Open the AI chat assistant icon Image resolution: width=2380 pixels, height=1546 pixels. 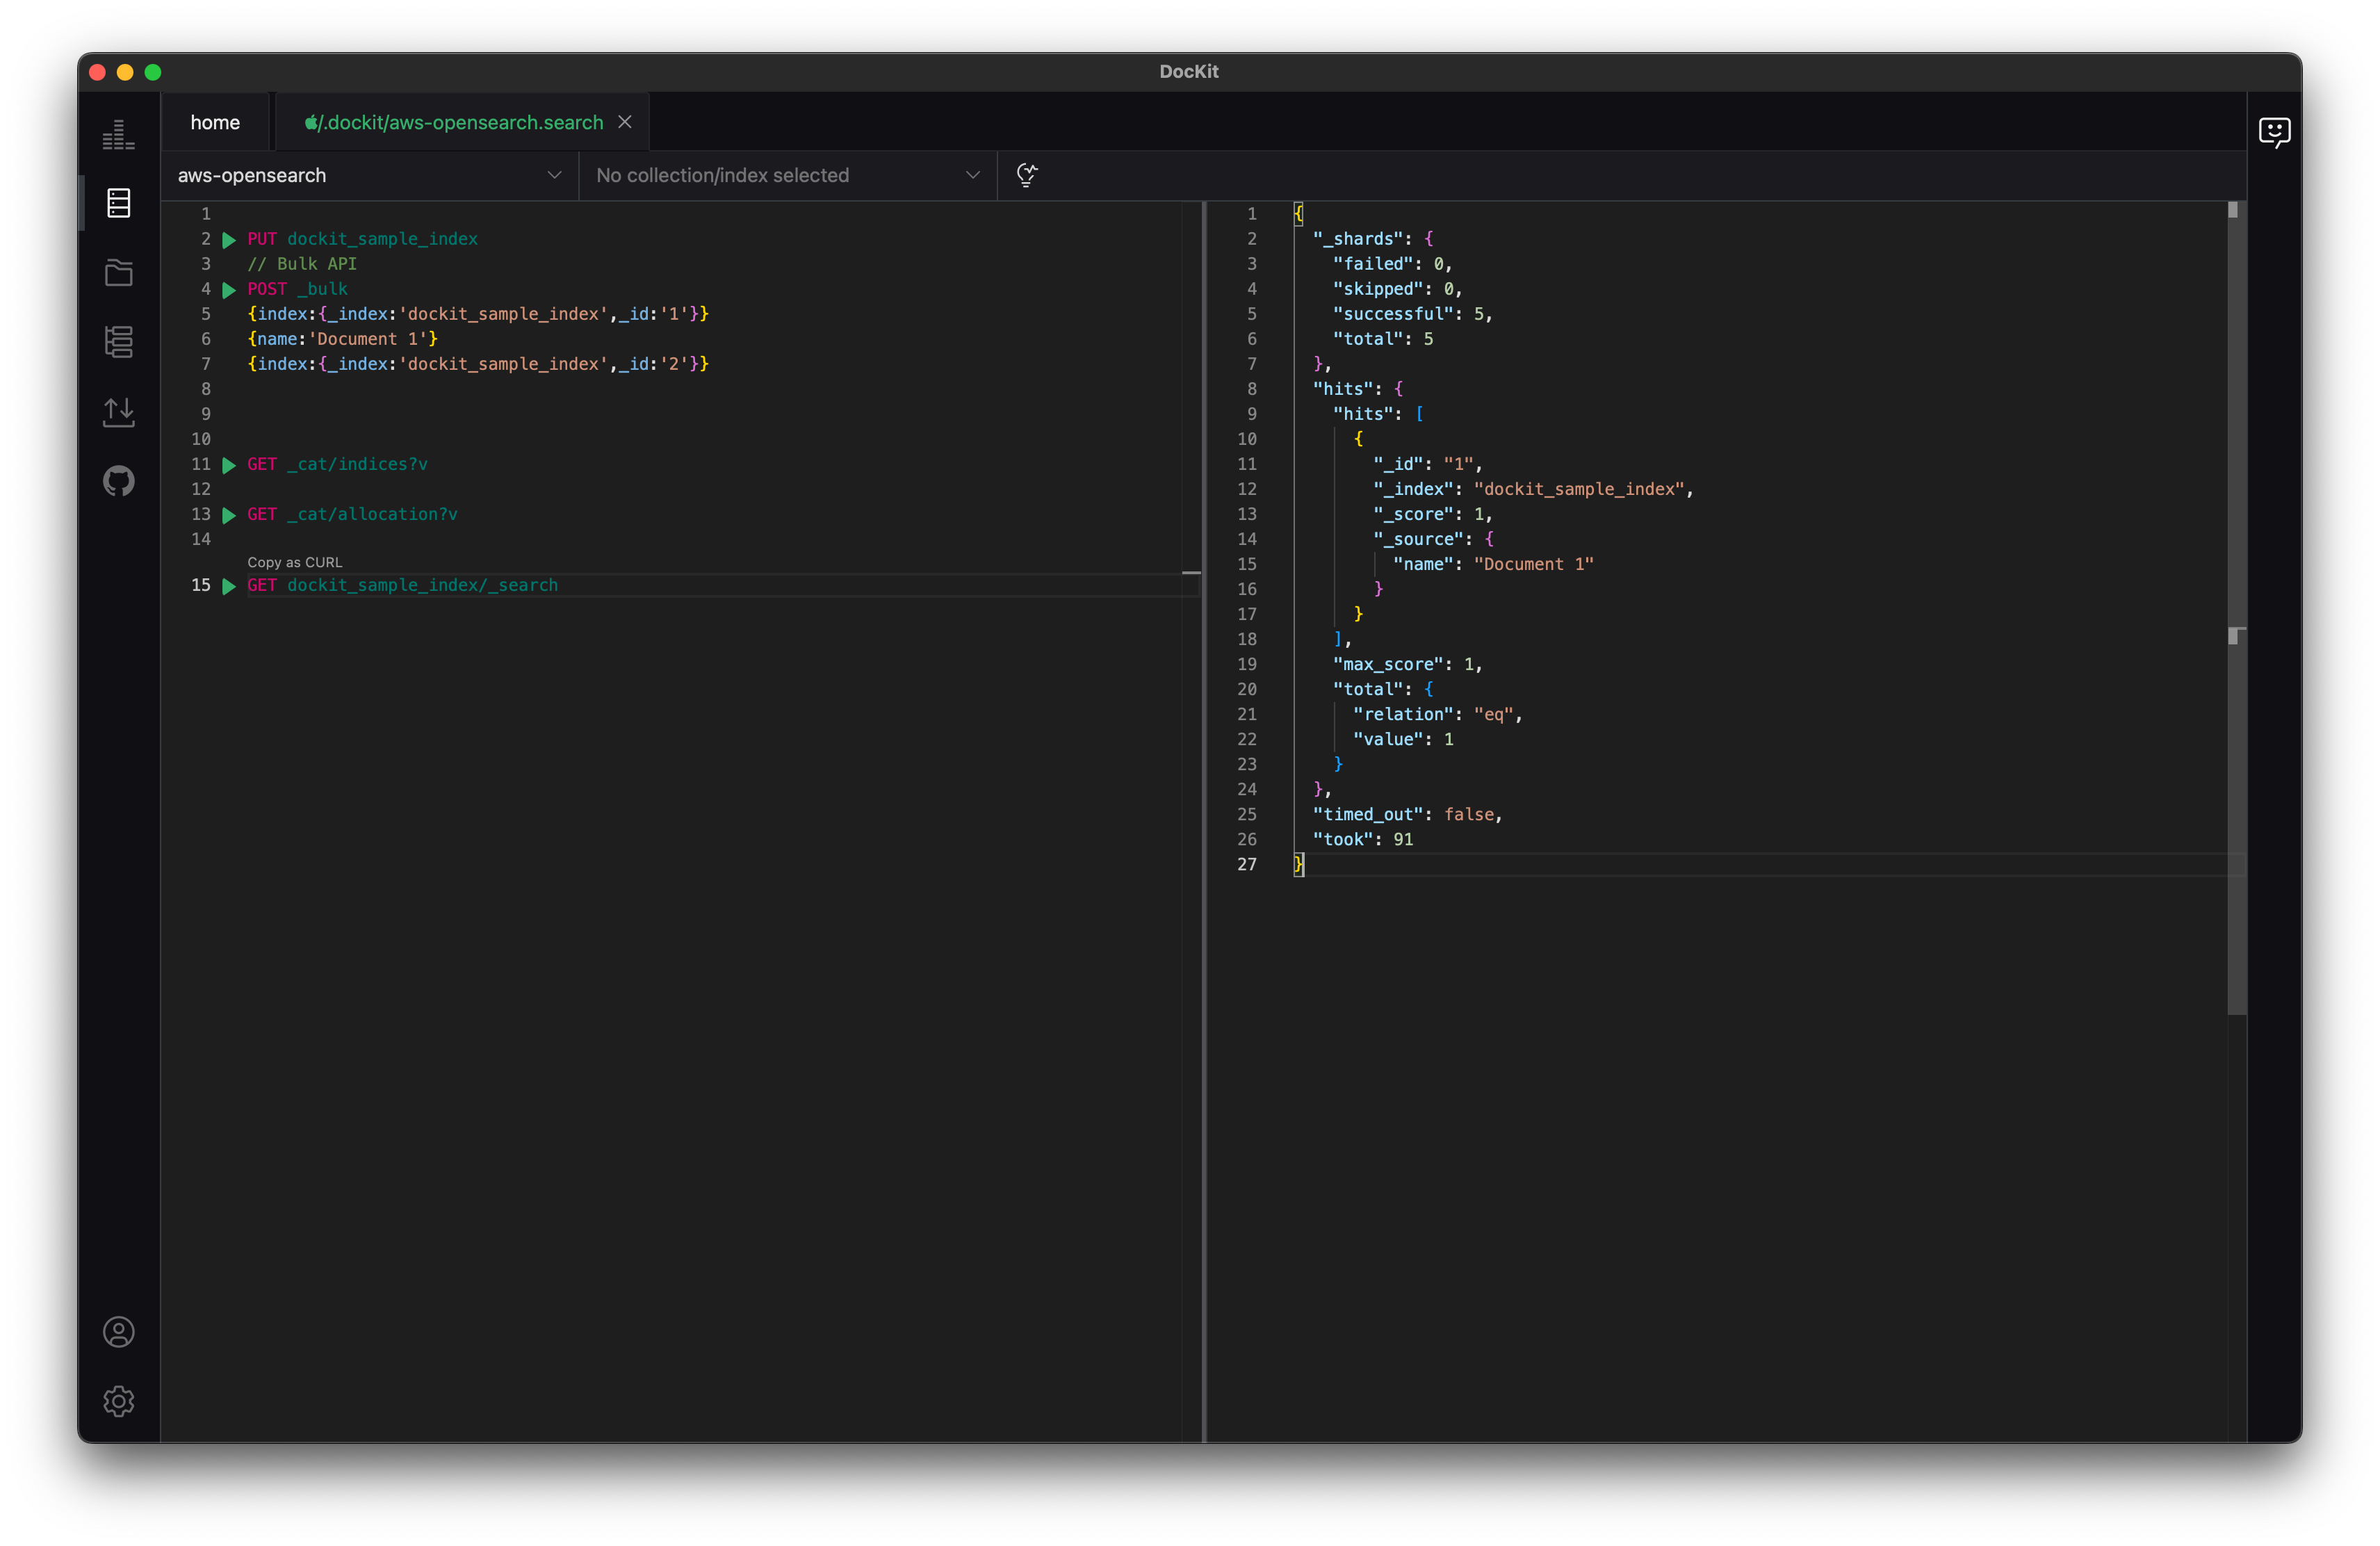[x=2274, y=132]
